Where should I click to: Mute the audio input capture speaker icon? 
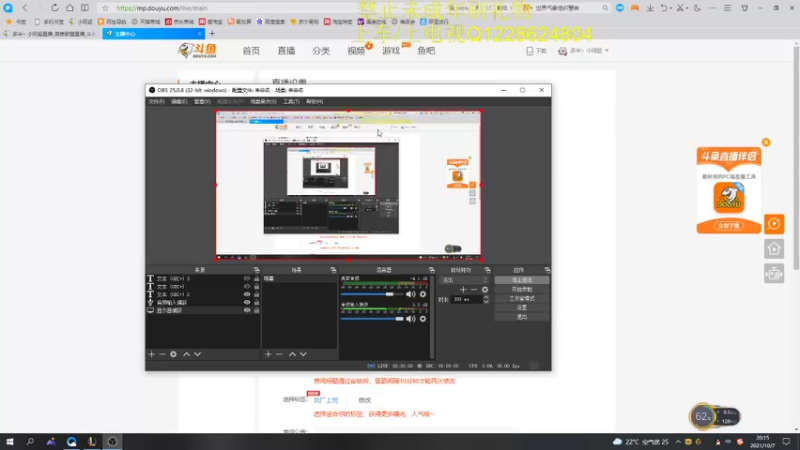click(411, 319)
